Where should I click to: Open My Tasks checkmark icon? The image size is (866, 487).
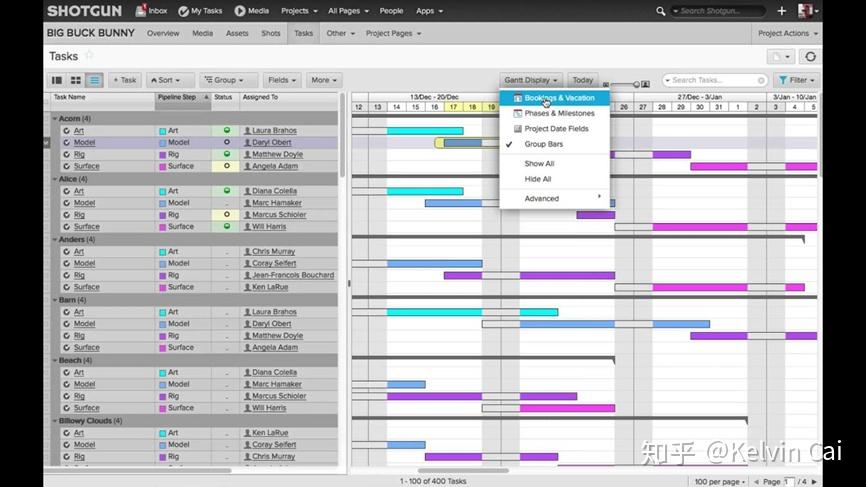pyautogui.click(x=184, y=11)
